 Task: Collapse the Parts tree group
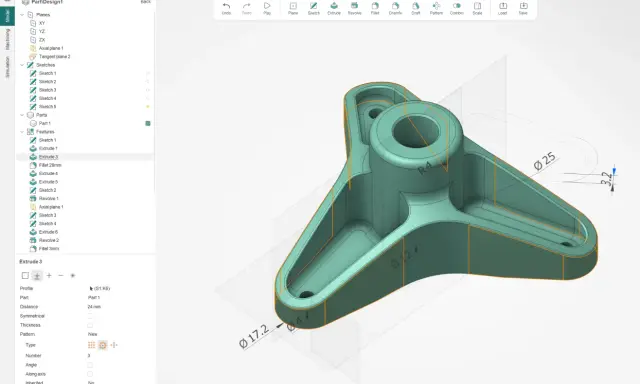tap(22, 115)
